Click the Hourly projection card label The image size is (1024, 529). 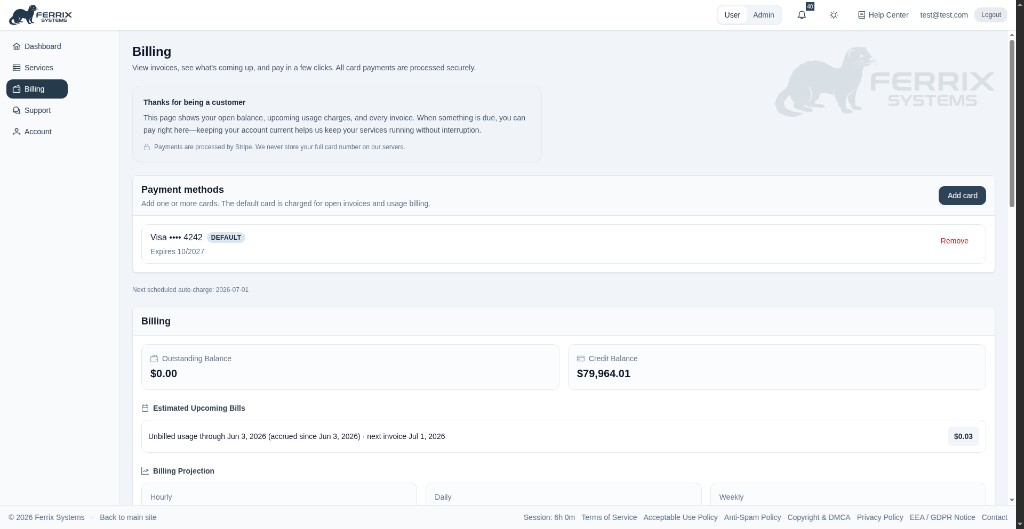161,497
